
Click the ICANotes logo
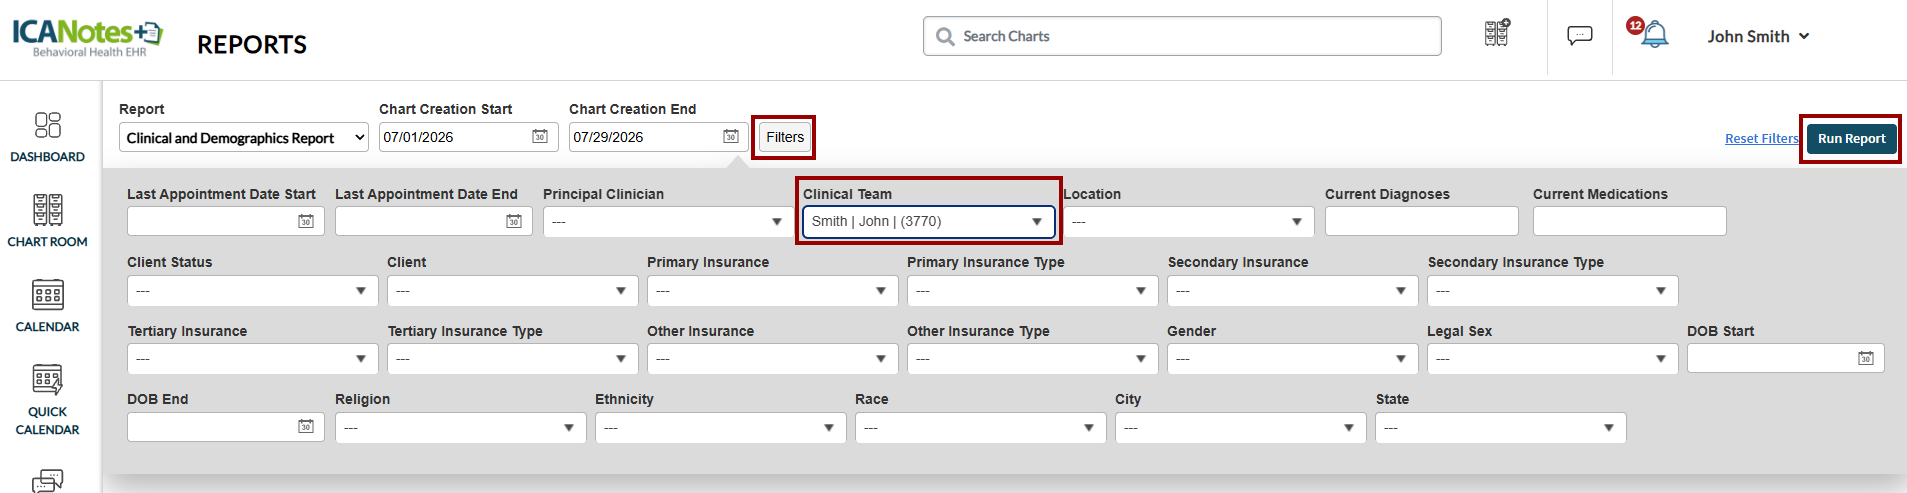point(88,37)
